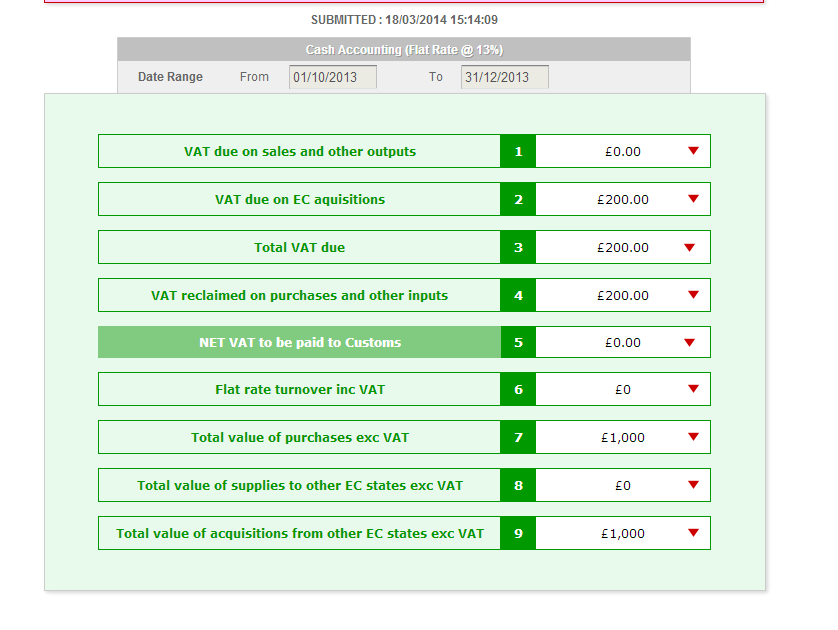Click Cash Accounting Flat Rate header bar

404,50
